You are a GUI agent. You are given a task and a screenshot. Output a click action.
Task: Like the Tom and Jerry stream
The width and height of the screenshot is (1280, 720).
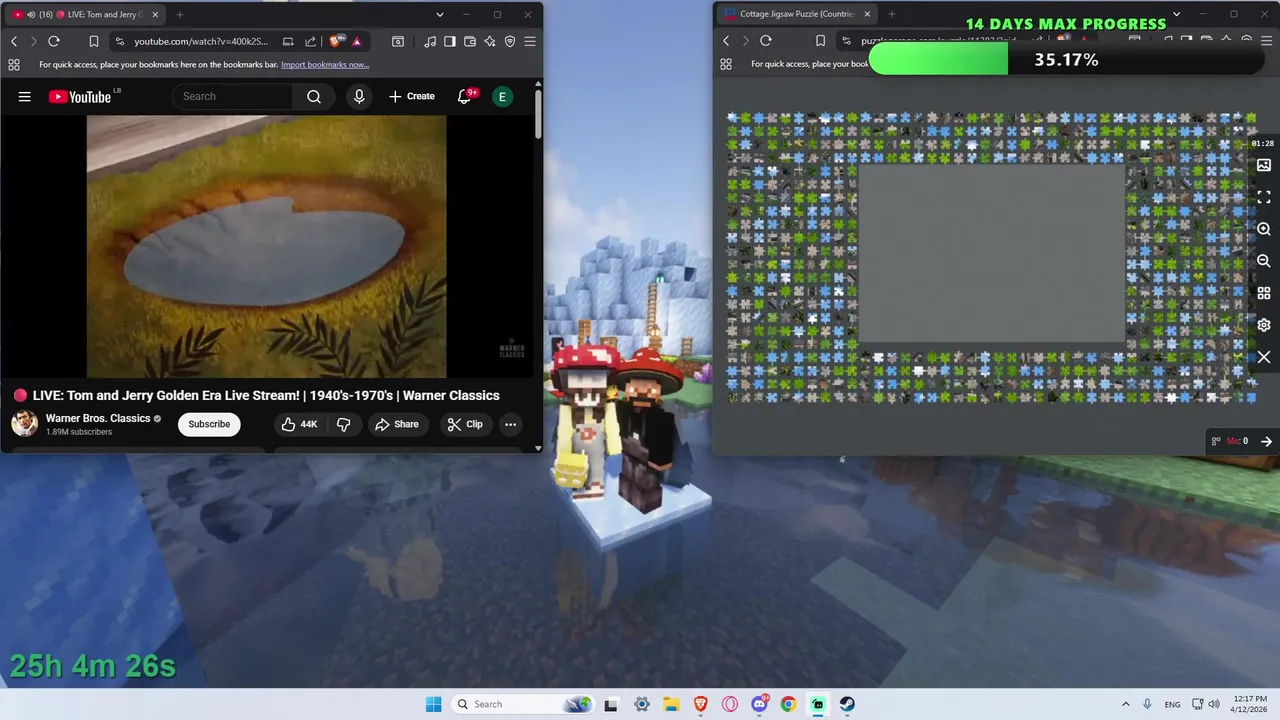click(299, 424)
